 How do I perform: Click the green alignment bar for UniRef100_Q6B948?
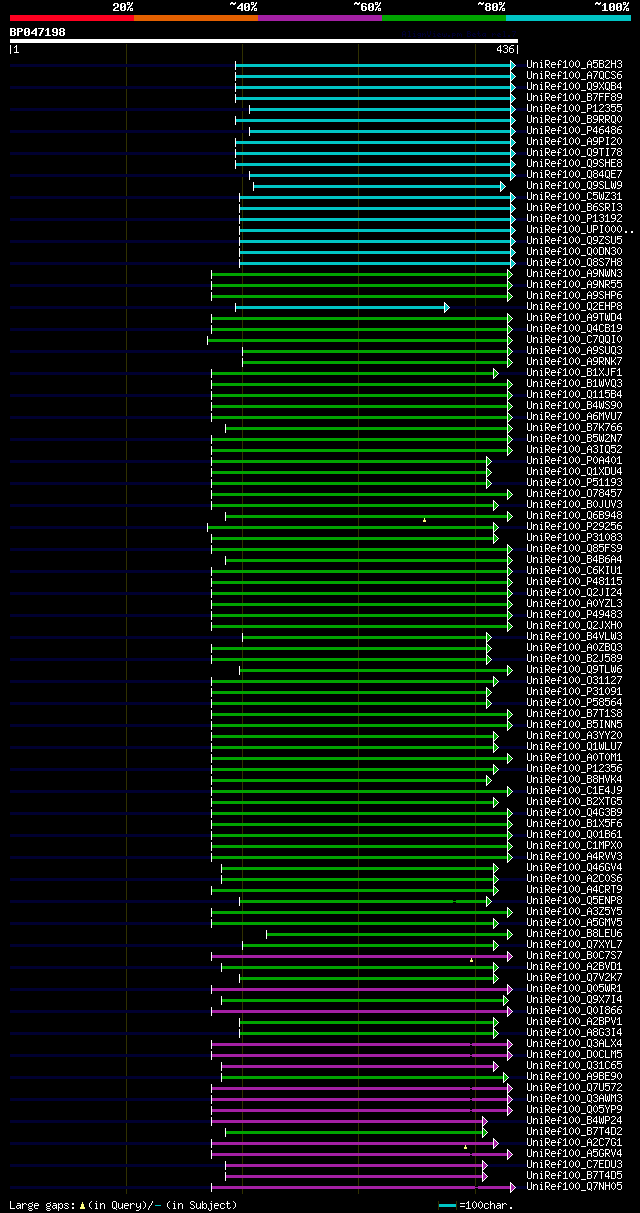coord(368,516)
